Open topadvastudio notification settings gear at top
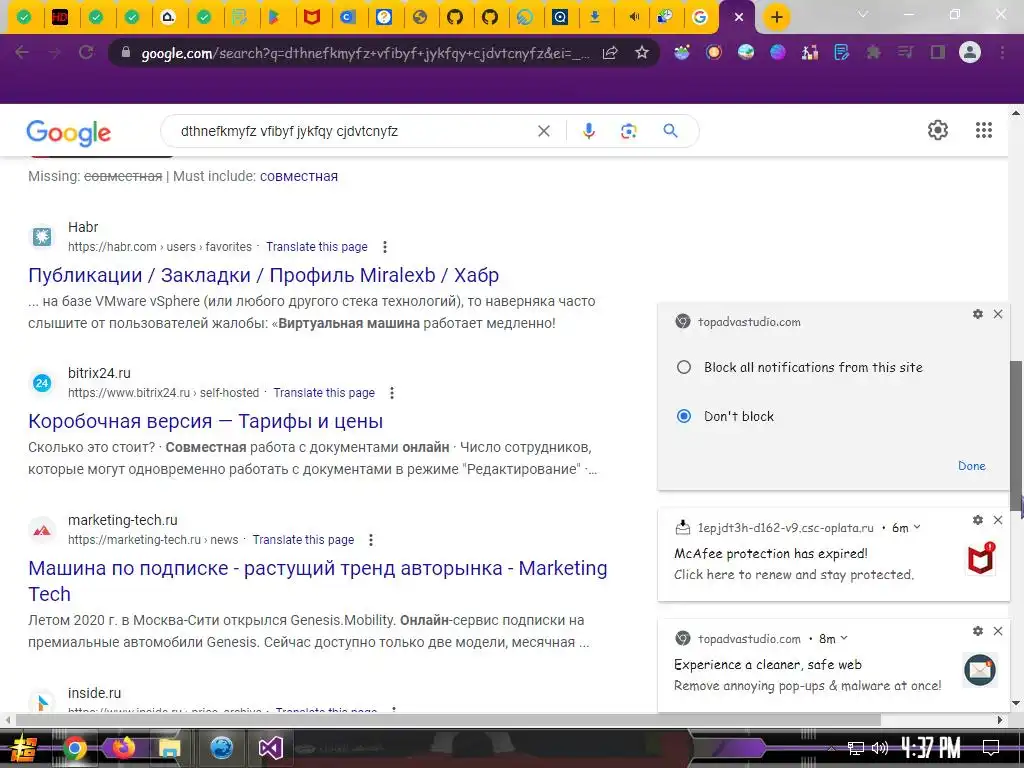 click(978, 314)
